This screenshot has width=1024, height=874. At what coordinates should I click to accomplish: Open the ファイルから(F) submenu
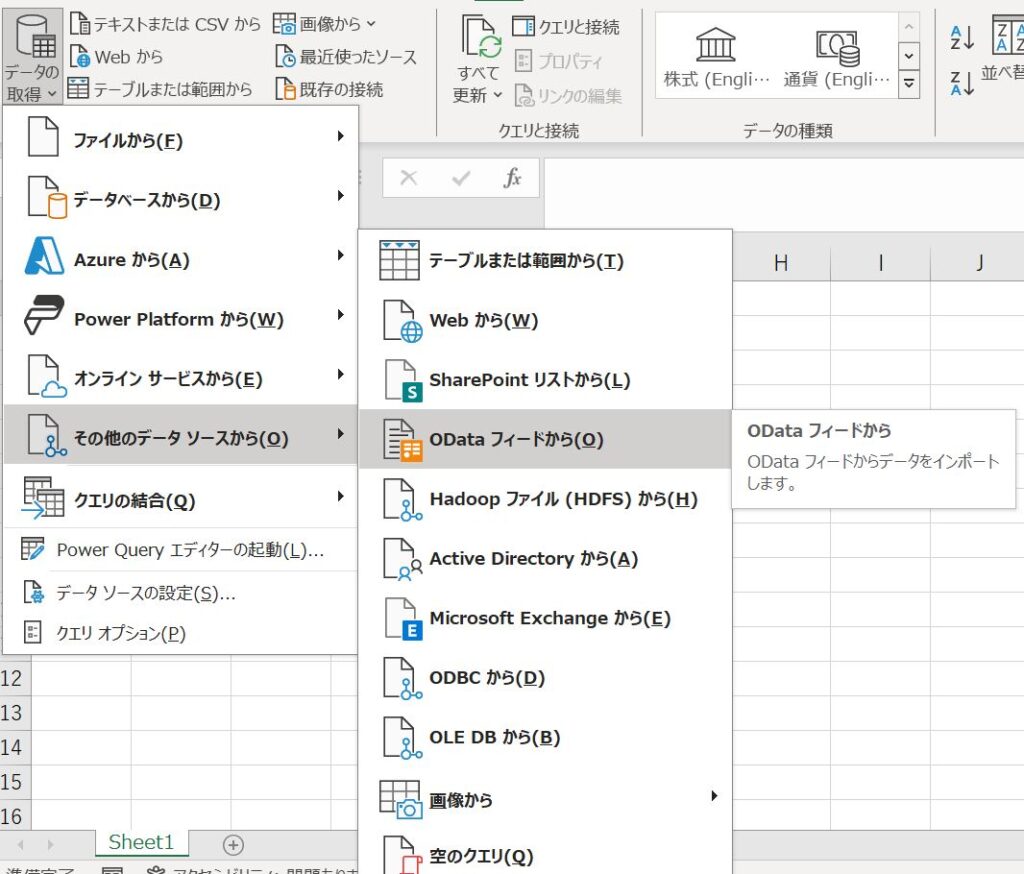coord(181,138)
